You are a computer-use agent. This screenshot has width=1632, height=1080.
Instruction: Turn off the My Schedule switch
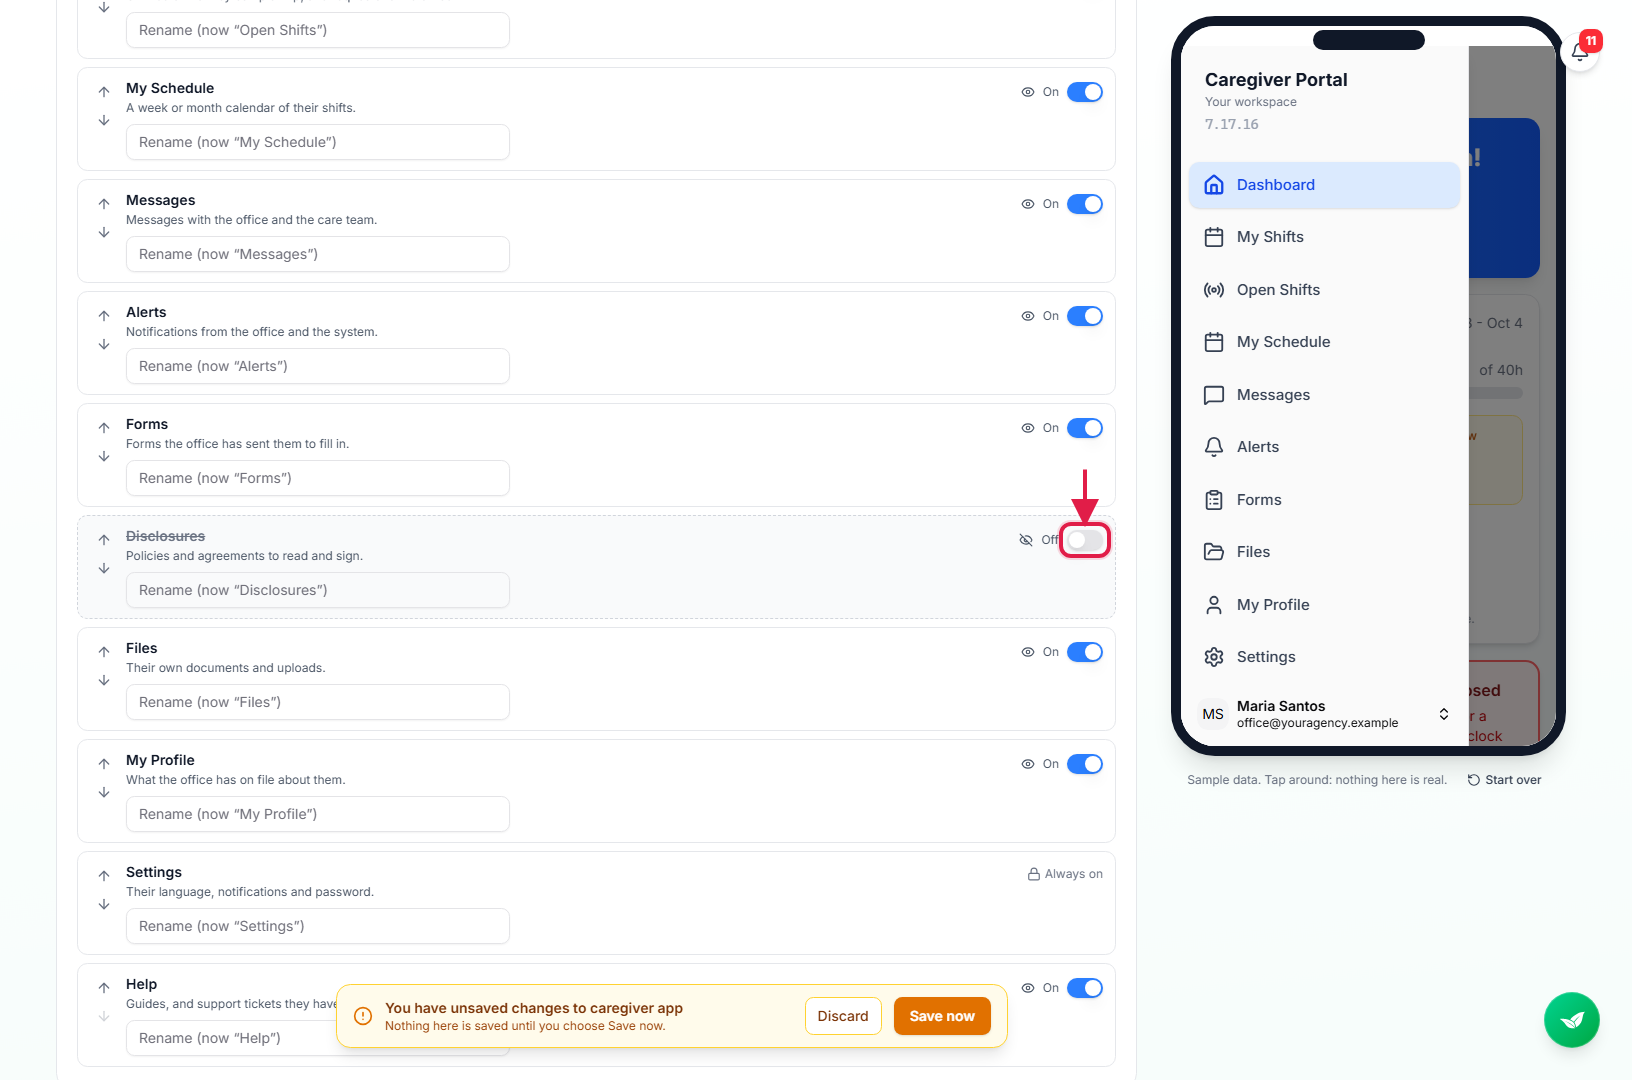(1085, 92)
